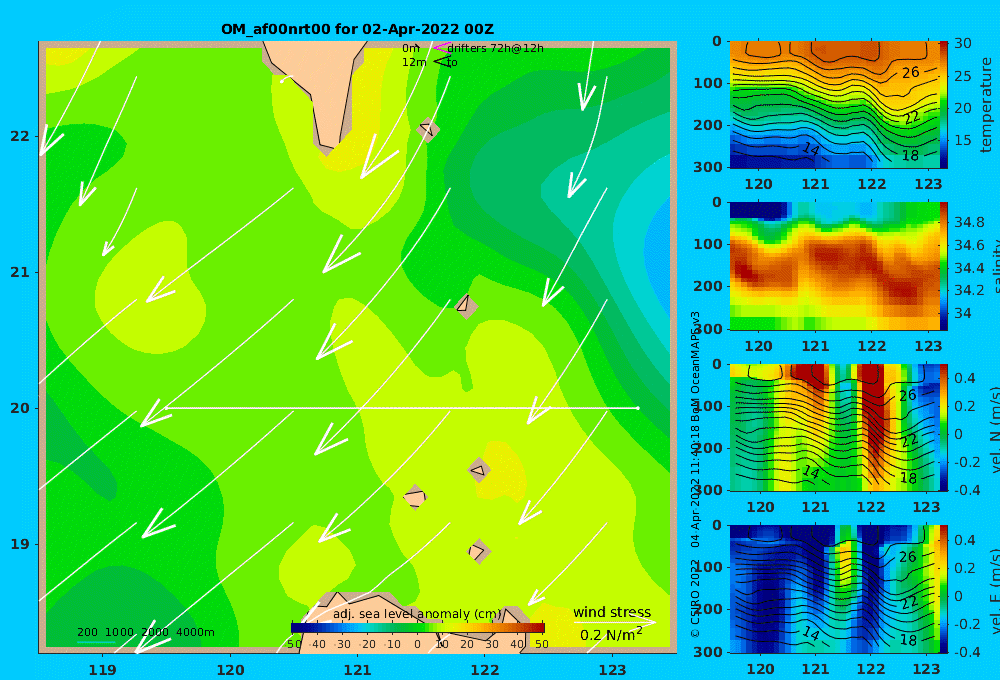Click the '200 1000 2000 4000m' depth legend
This screenshot has width=1000, height=680.
tap(145, 632)
